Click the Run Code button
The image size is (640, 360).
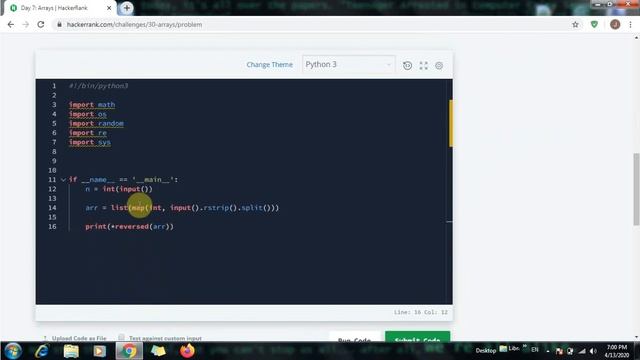coord(354,337)
